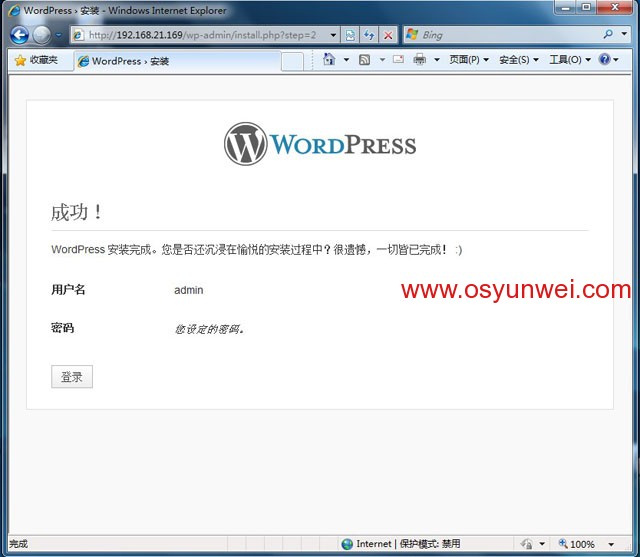Click the Internet zone globe icon

pos(347,544)
